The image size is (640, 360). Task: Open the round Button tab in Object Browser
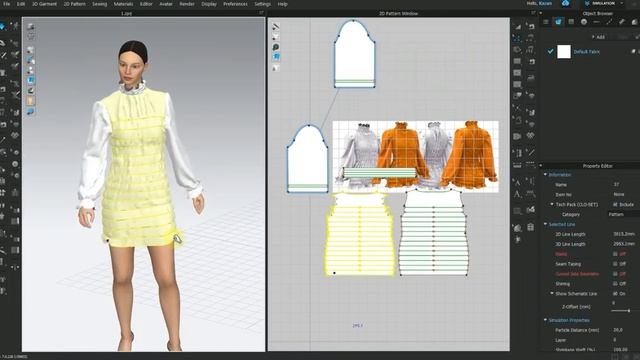coord(584,22)
